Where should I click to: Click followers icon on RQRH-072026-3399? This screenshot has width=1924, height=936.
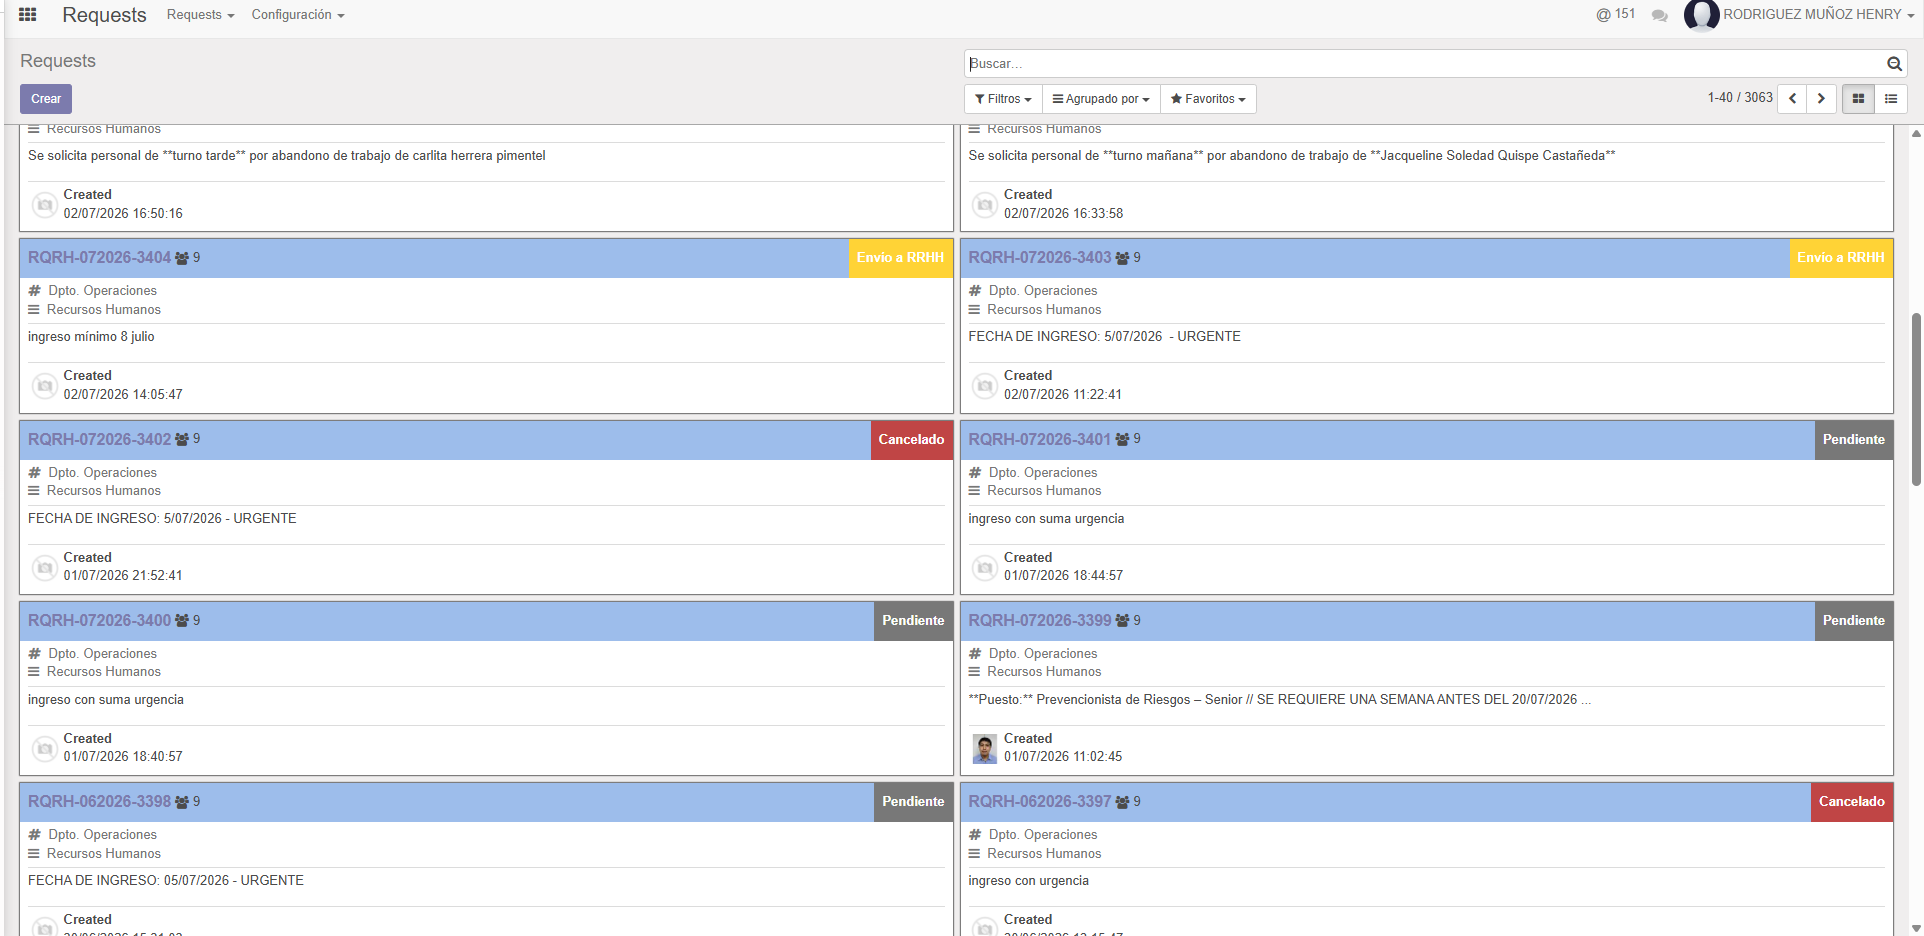(x=1122, y=621)
